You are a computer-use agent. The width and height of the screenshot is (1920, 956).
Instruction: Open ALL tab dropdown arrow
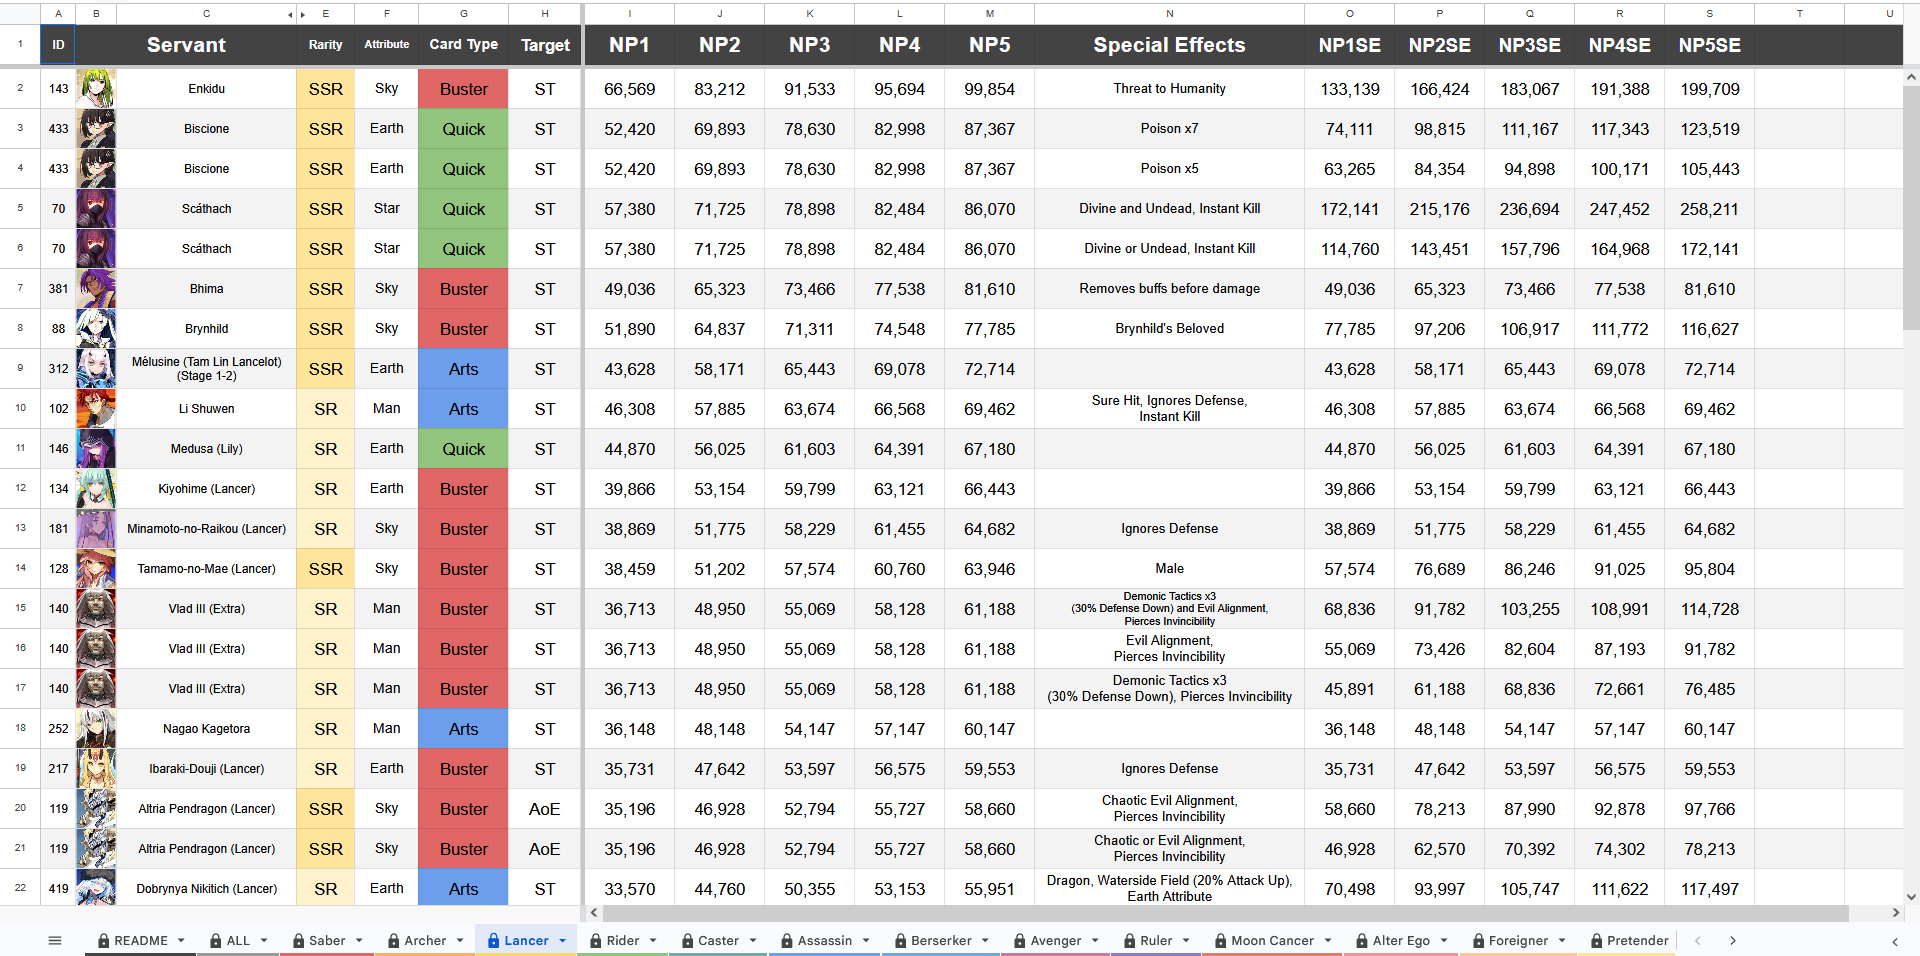click(x=264, y=940)
